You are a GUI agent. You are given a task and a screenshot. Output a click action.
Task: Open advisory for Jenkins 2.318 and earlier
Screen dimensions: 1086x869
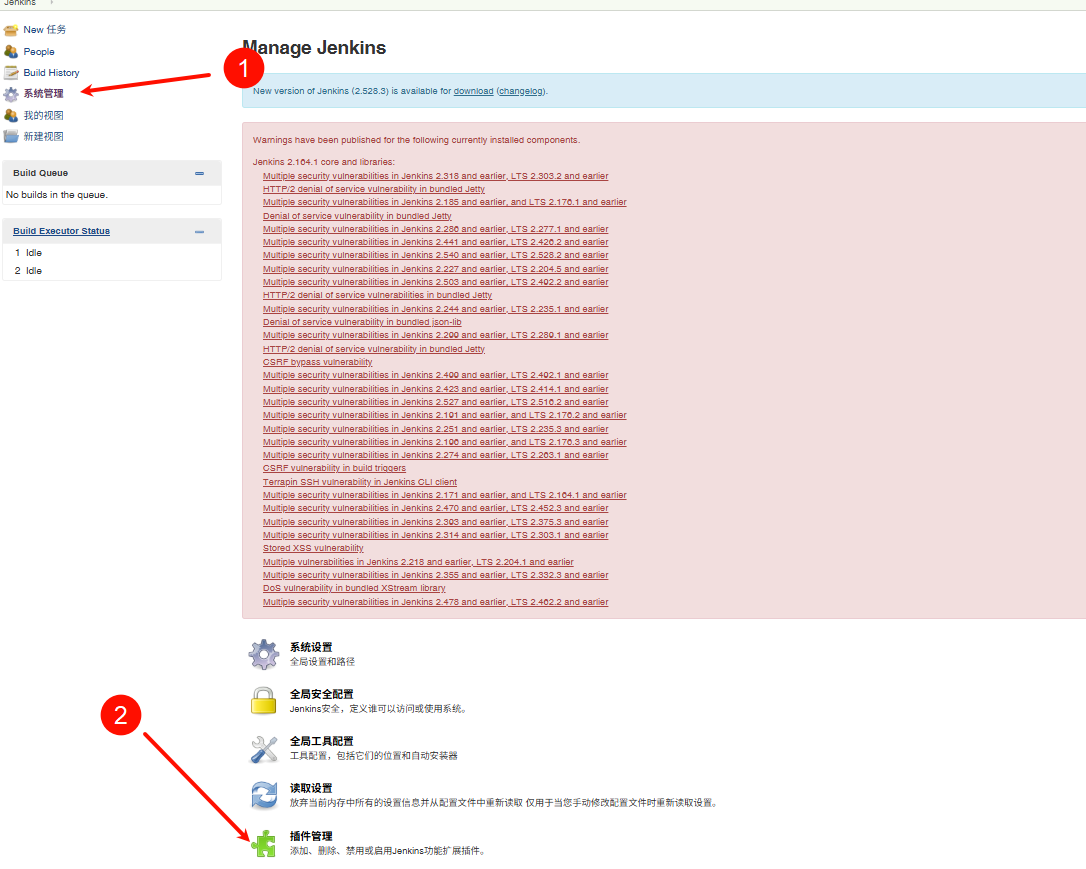(x=435, y=177)
